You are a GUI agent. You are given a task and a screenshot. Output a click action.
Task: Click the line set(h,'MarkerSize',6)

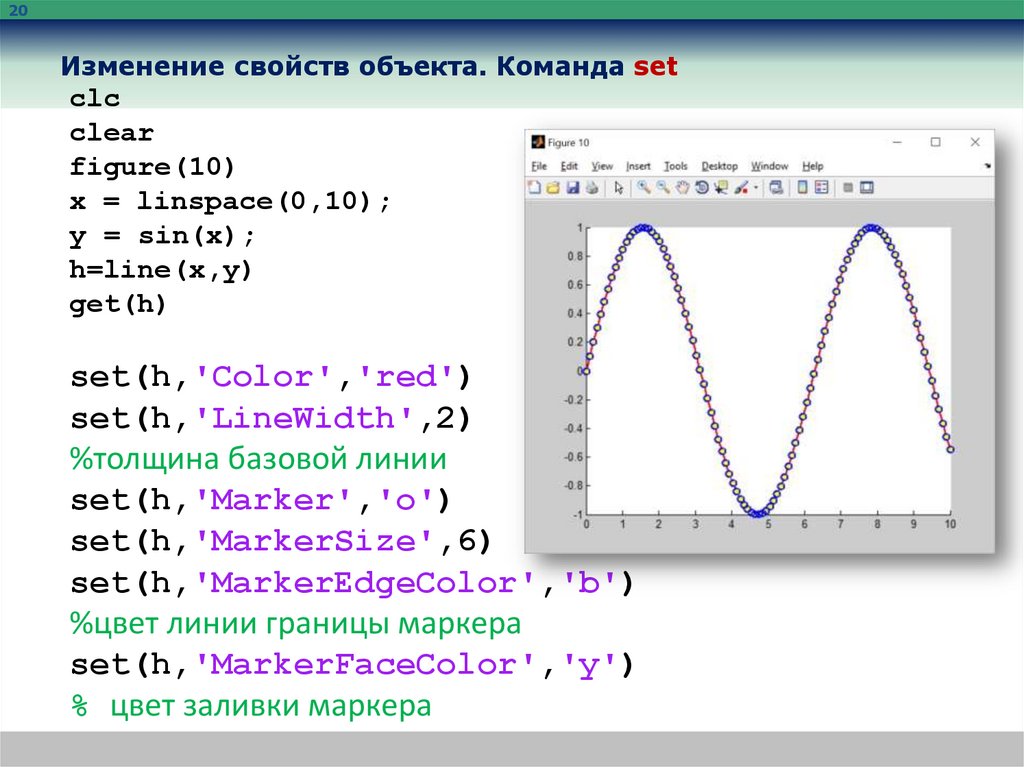[281, 542]
